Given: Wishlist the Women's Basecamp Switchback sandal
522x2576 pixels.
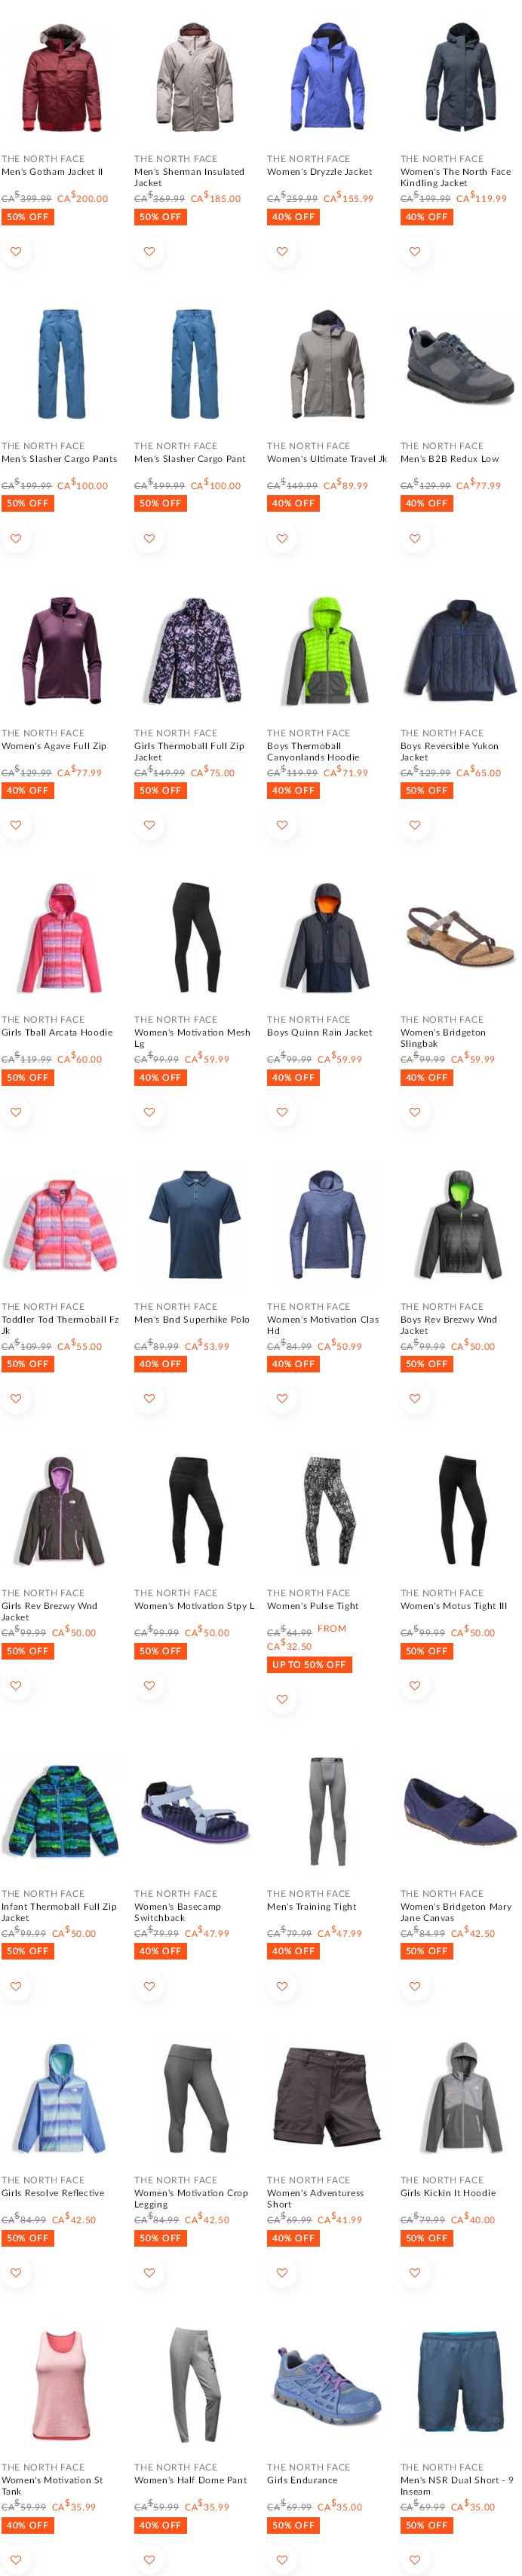Looking at the screenshot, I should [149, 1985].
